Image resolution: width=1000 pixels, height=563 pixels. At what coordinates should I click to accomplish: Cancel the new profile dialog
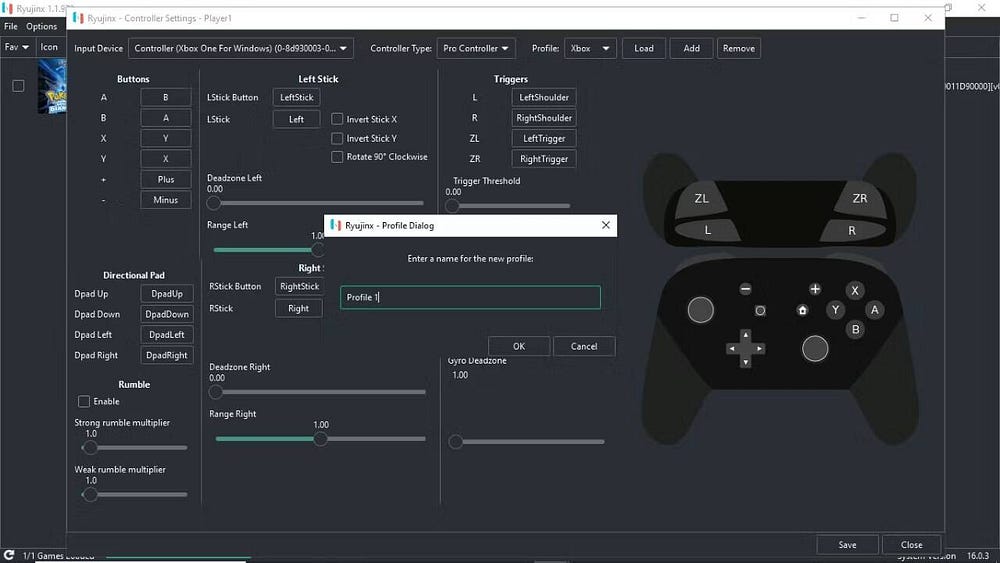click(584, 346)
